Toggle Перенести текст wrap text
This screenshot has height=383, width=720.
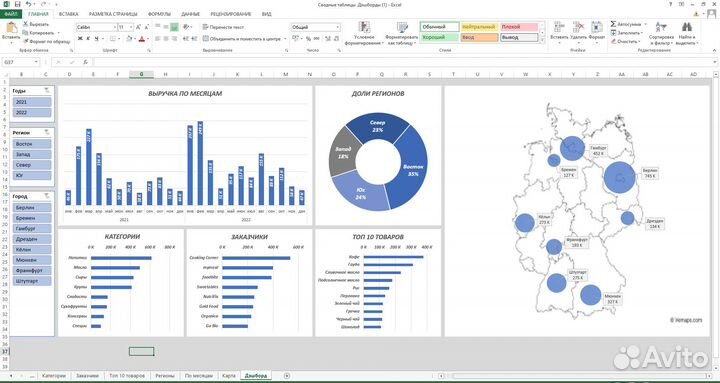[x=224, y=27]
